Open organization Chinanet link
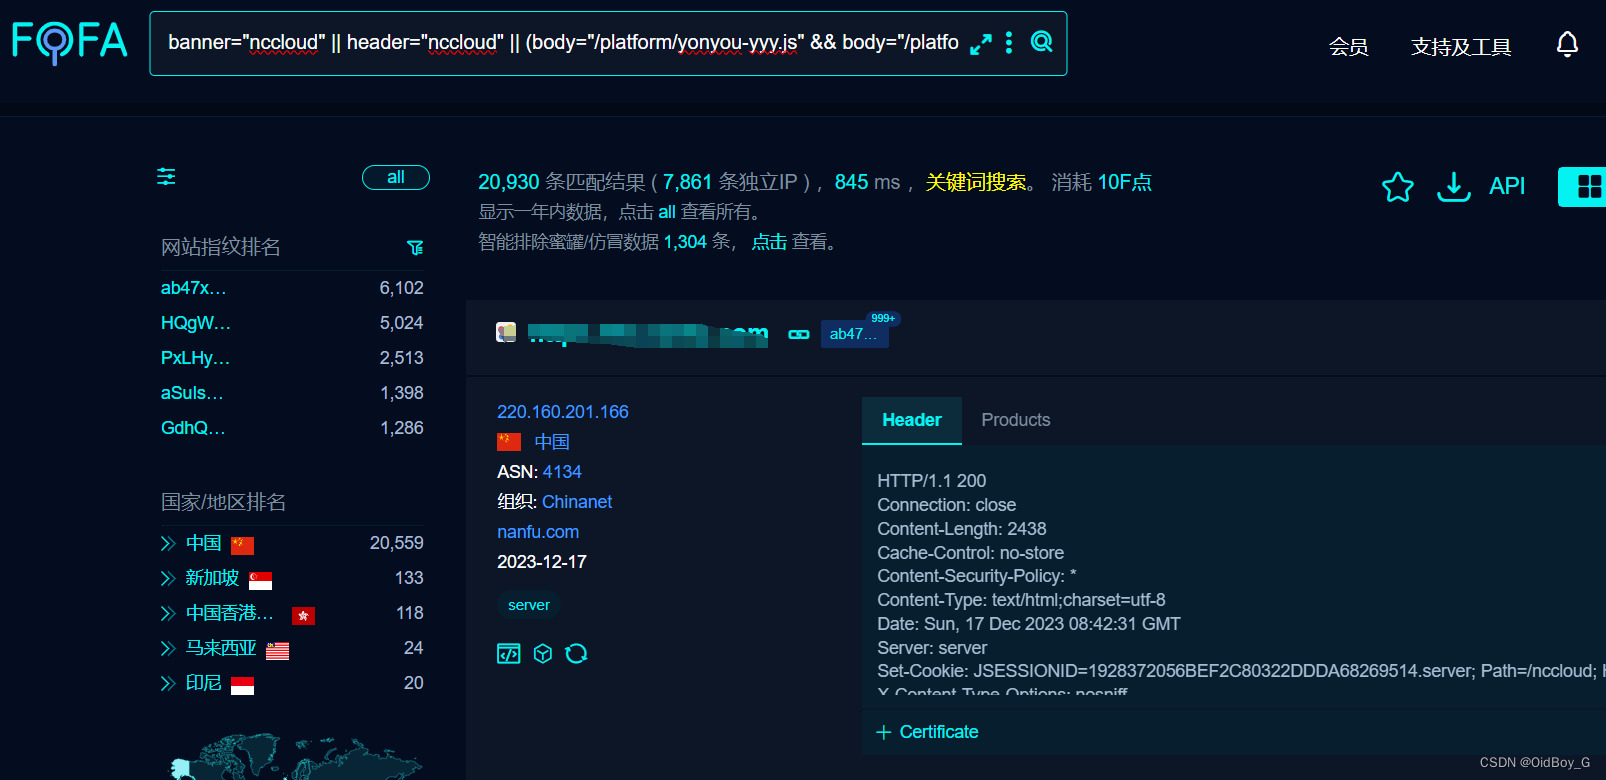The height and width of the screenshot is (780, 1606). point(577,502)
